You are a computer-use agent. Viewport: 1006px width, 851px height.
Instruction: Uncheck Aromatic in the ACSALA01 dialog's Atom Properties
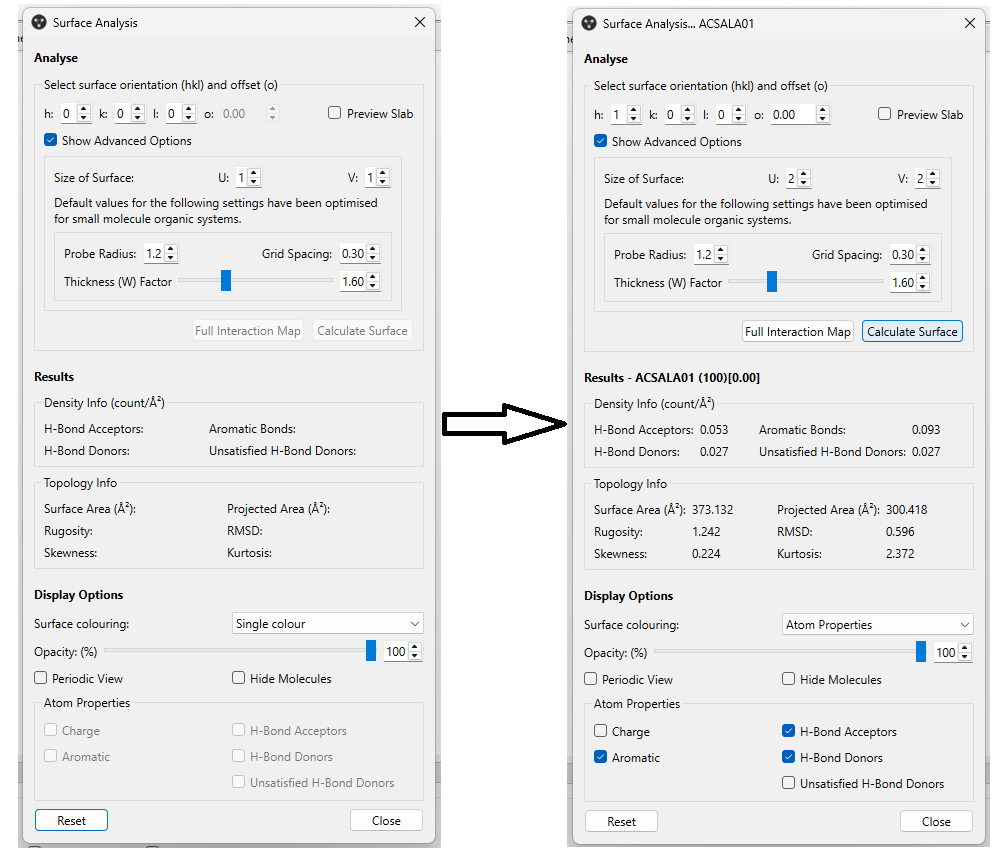point(600,758)
